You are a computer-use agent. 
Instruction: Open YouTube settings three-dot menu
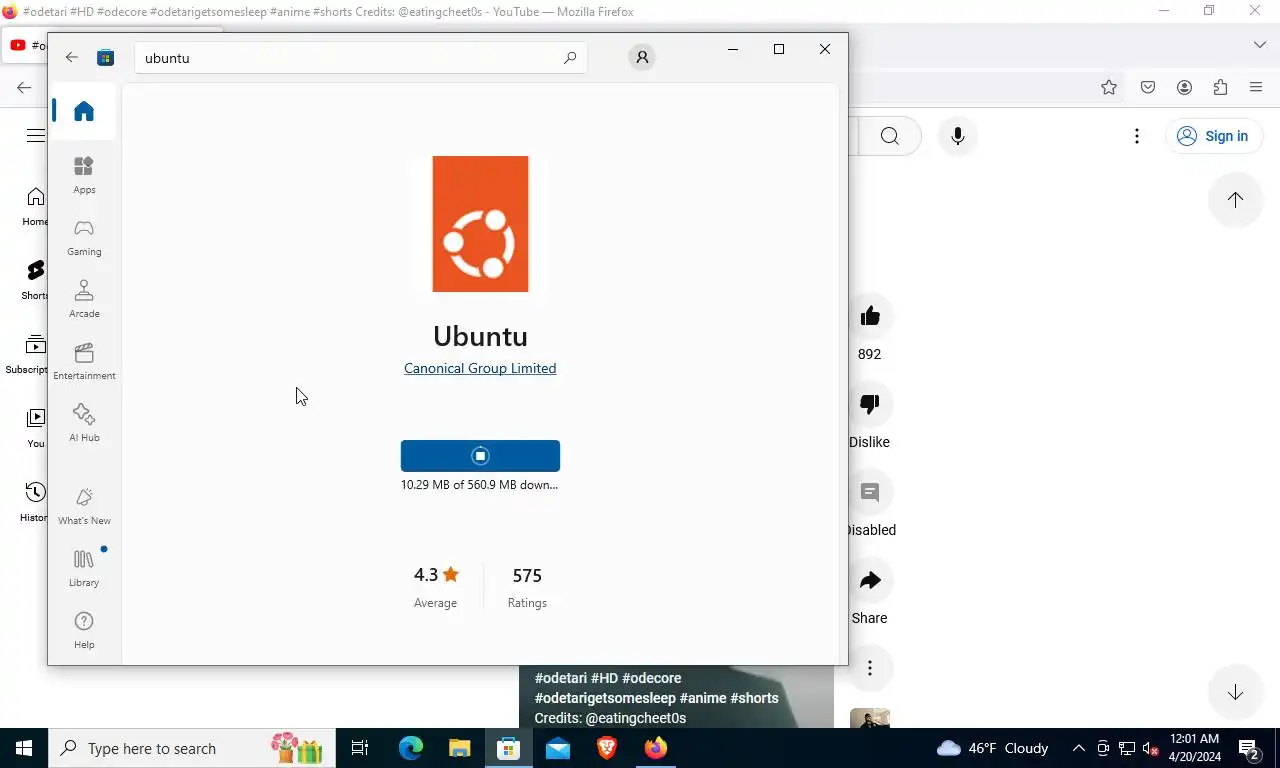[x=1136, y=136]
